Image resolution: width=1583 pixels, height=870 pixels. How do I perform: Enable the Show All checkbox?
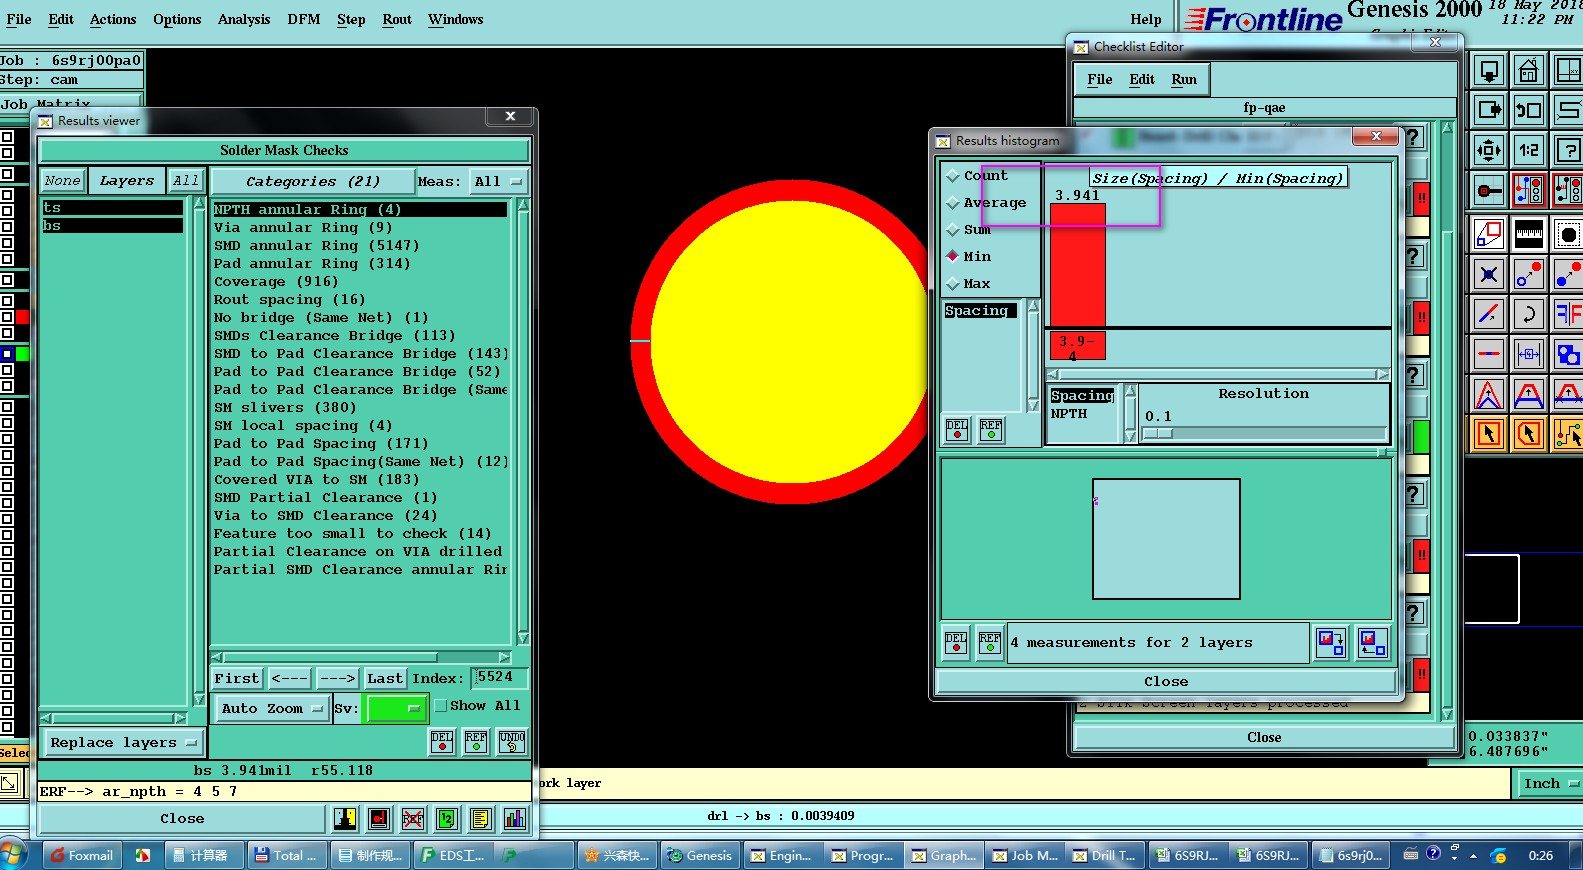point(441,706)
